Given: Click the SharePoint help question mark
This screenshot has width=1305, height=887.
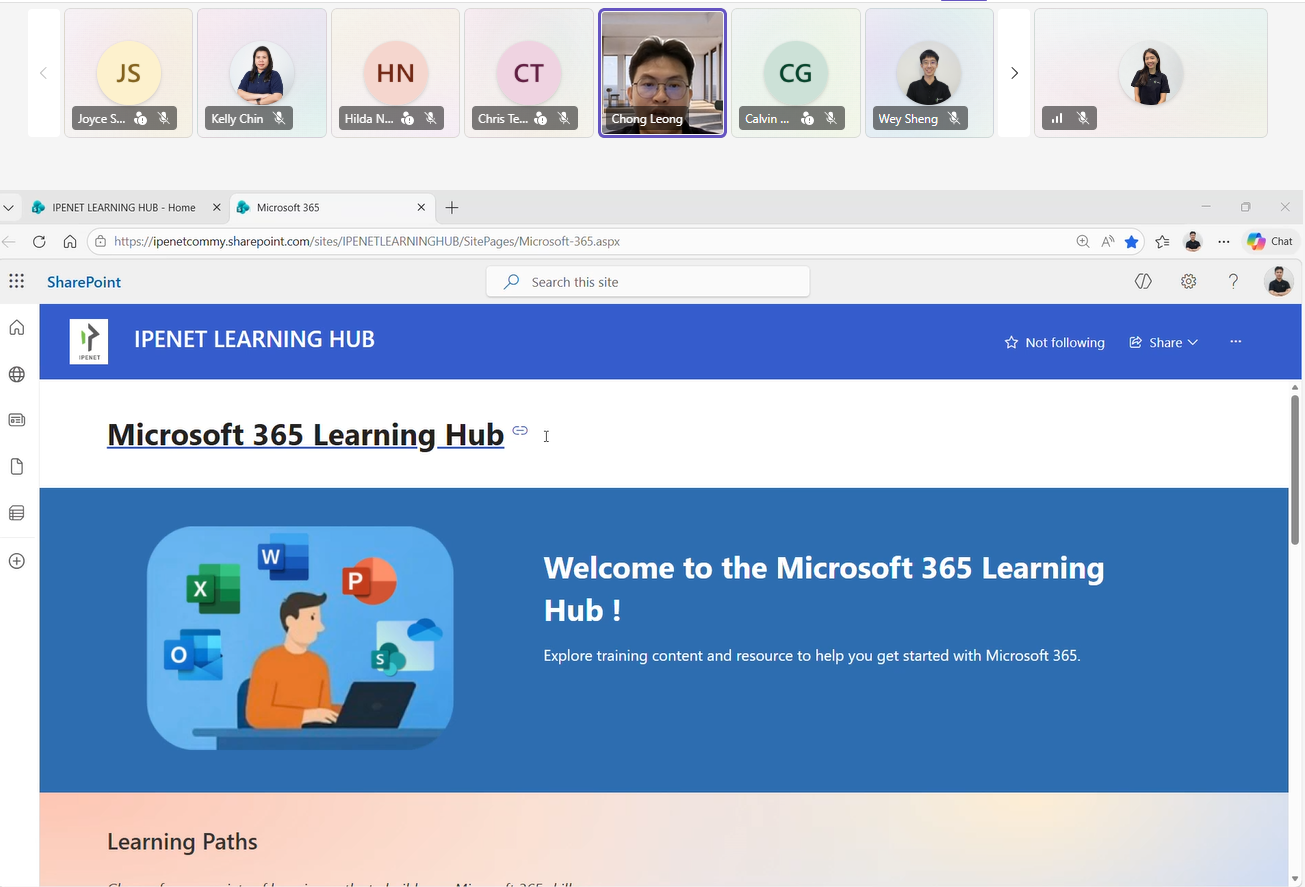Looking at the screenshot, I should point(1233,282).
